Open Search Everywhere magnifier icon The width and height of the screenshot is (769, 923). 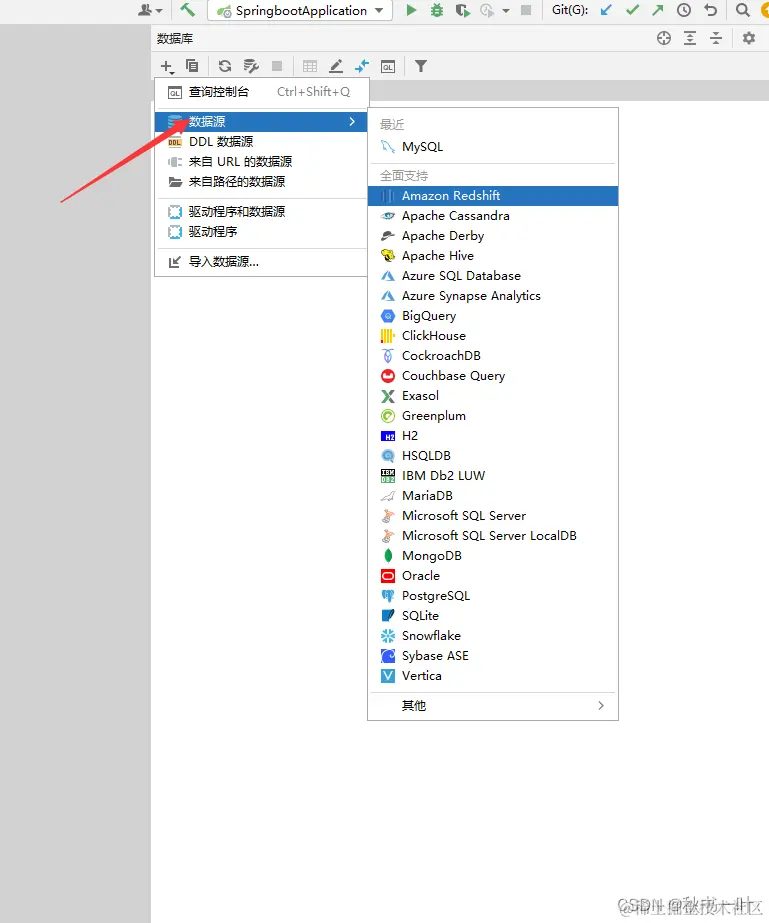(743, 10)
